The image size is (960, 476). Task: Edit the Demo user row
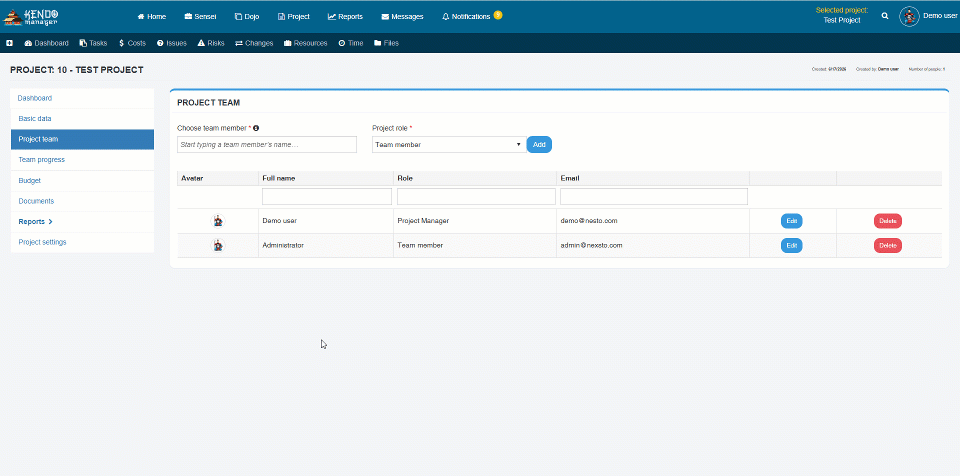click(791, 221)
